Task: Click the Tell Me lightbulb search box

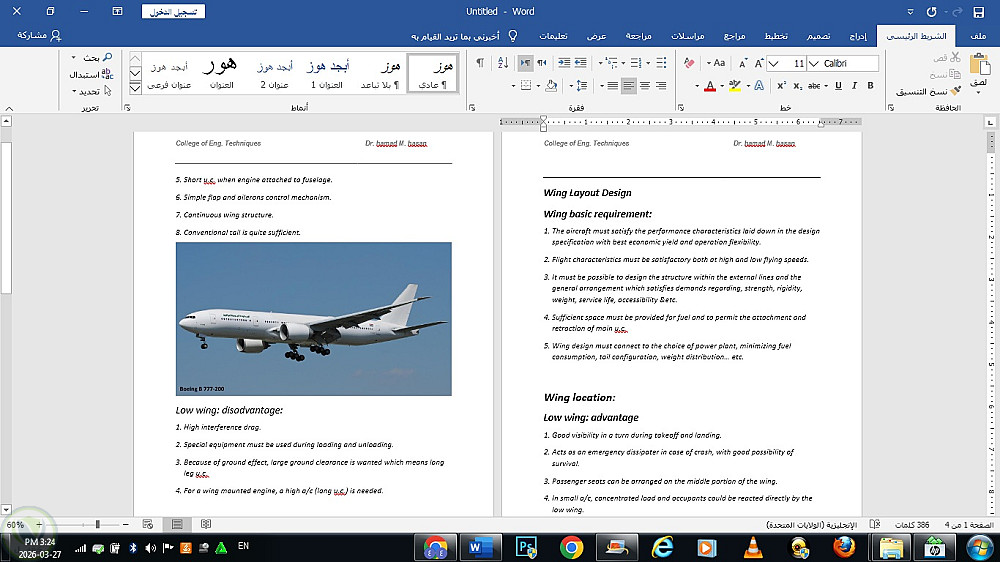Action: point(464,36)
